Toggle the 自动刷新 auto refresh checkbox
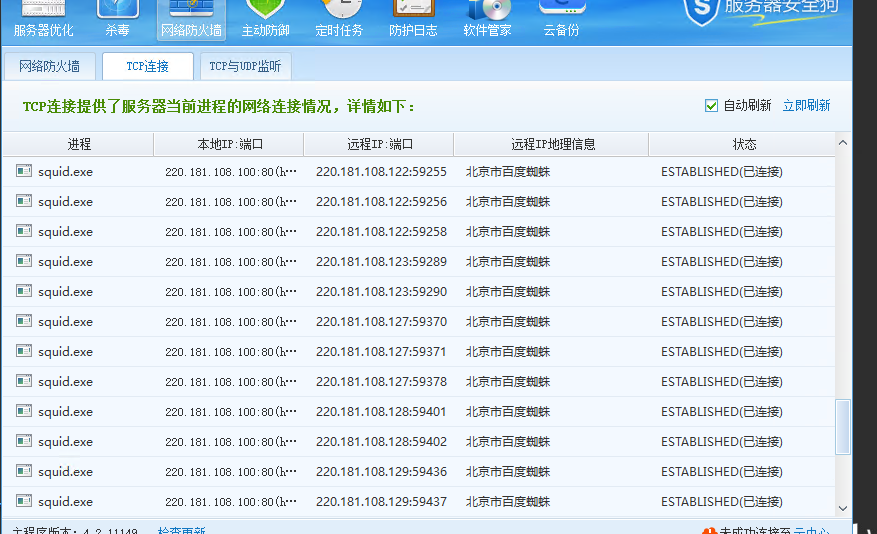This screenshot has height=534, width=877. [711, 106]
